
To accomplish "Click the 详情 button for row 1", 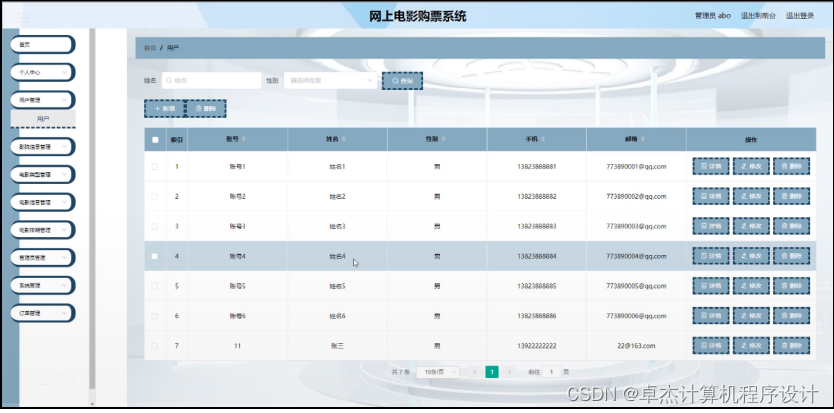I will click(x=710, y=166).
